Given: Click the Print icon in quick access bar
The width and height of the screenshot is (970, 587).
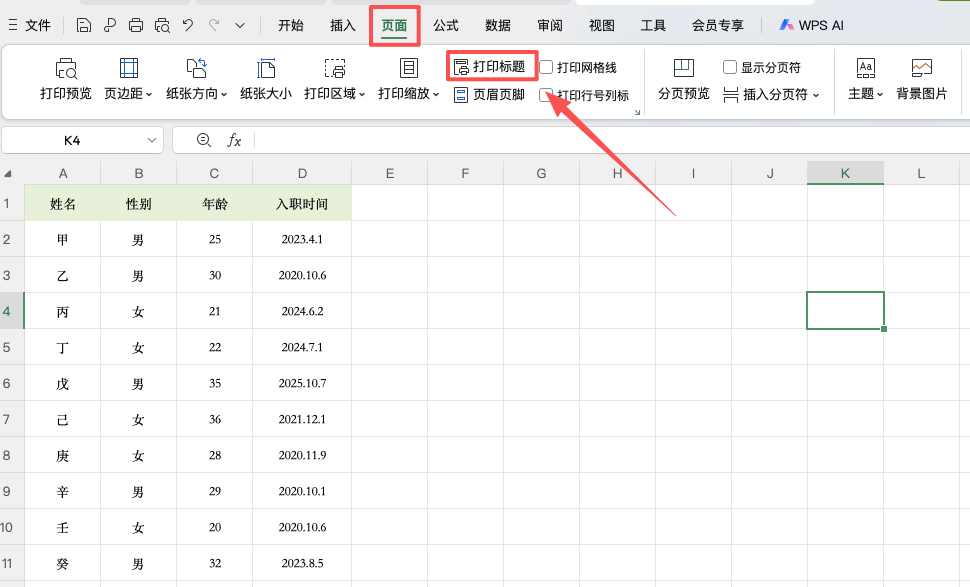Looking at the screenshot, I should pos(136,24).
